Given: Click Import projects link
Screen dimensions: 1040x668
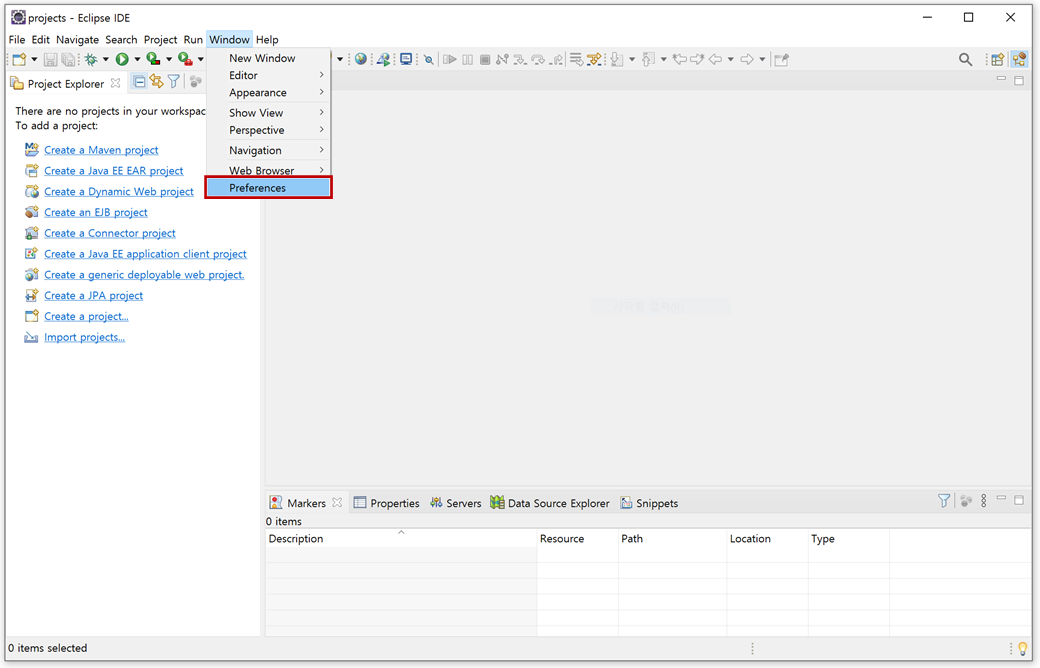Looking at the screenshot, I should (x=84, y=337).
